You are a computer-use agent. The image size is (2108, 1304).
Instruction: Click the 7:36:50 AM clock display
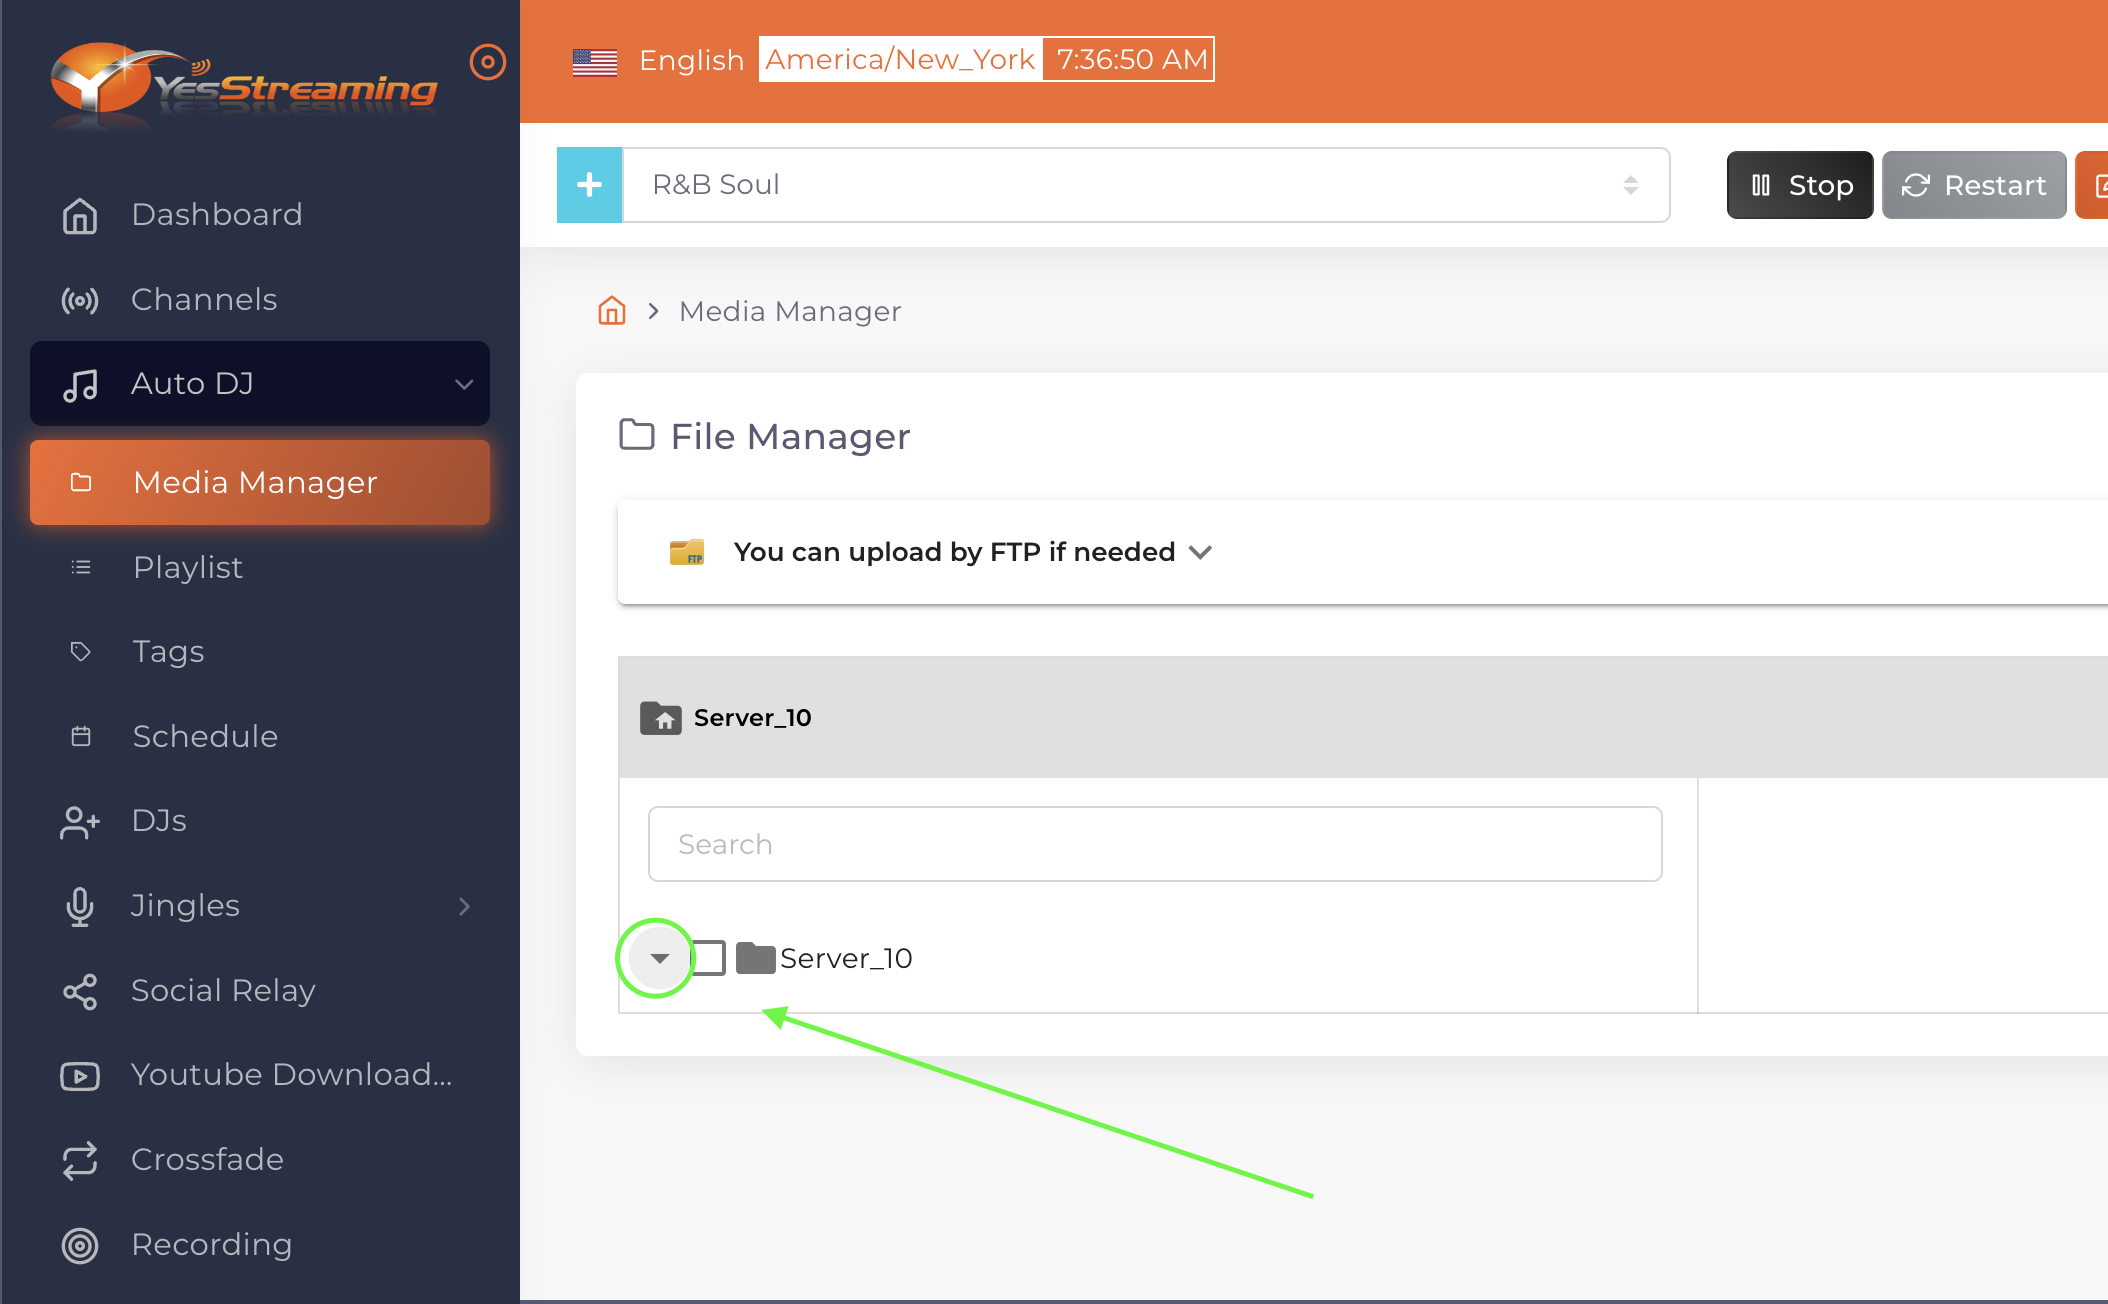pyautogui.click(x=1131, y=59)
